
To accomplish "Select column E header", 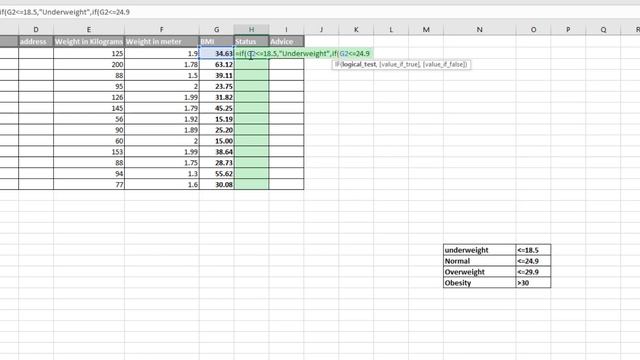I will [89, 29].
